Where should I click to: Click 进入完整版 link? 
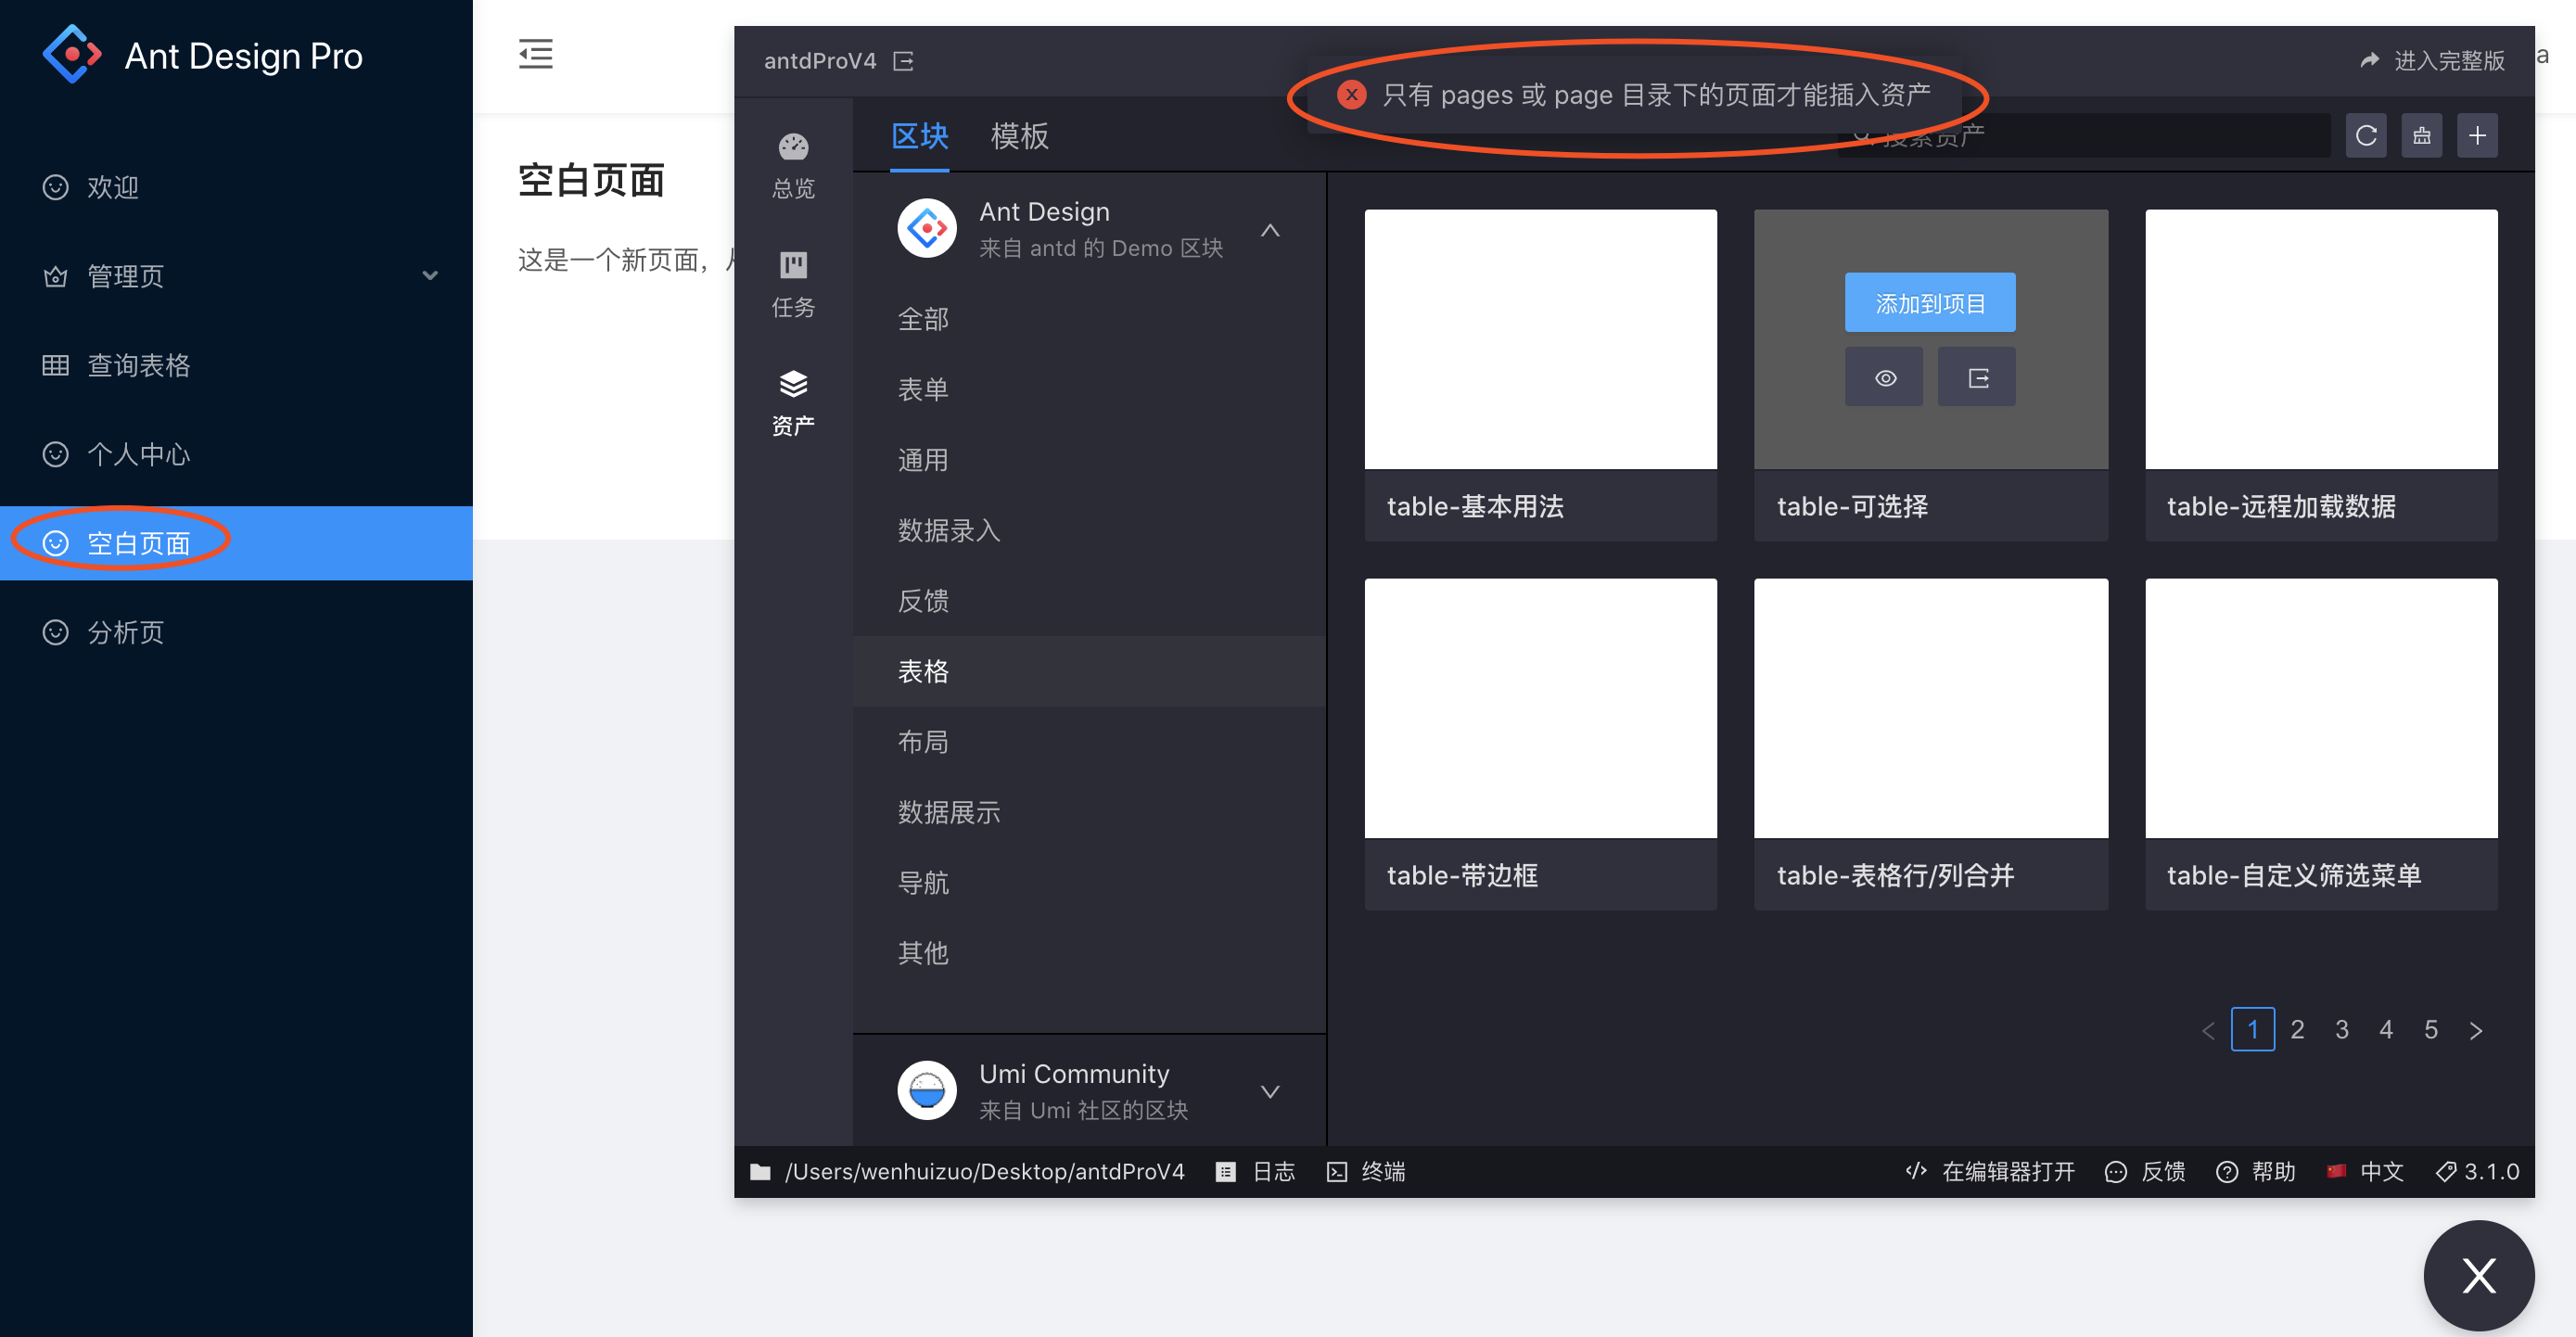click(x=2433, y=60)
